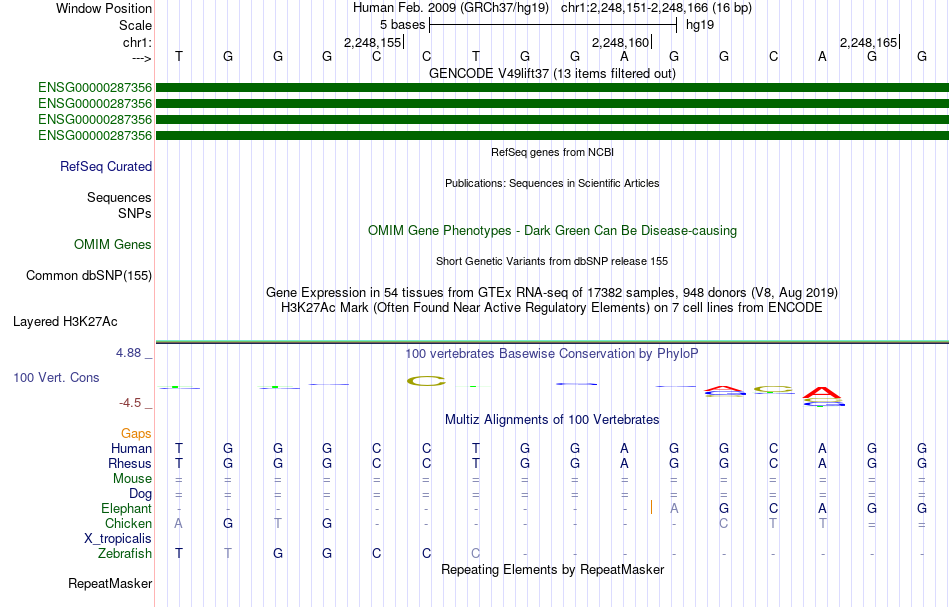Click the -4.5 PhyloP lower scale value
Viewport: 950px width, 607px height.
click(130, 403)
